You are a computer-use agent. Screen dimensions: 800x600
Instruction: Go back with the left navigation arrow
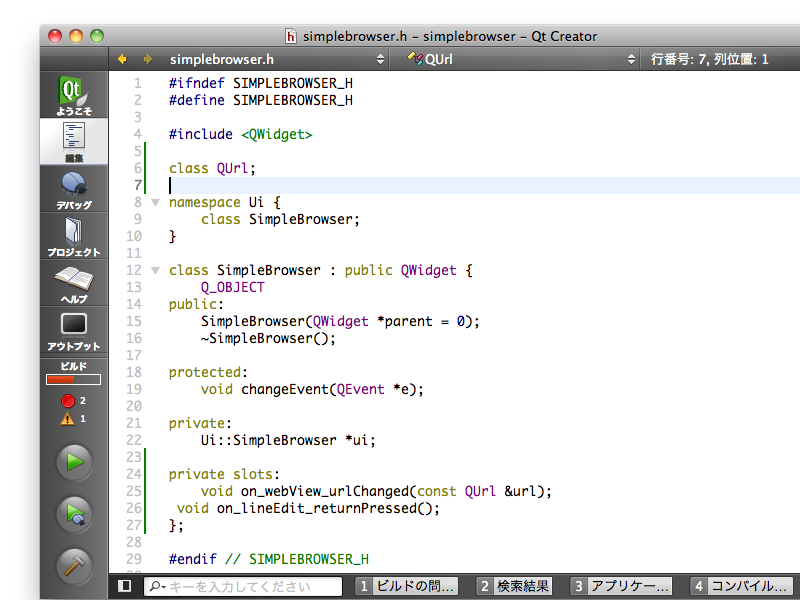click(x=122, y=60)
